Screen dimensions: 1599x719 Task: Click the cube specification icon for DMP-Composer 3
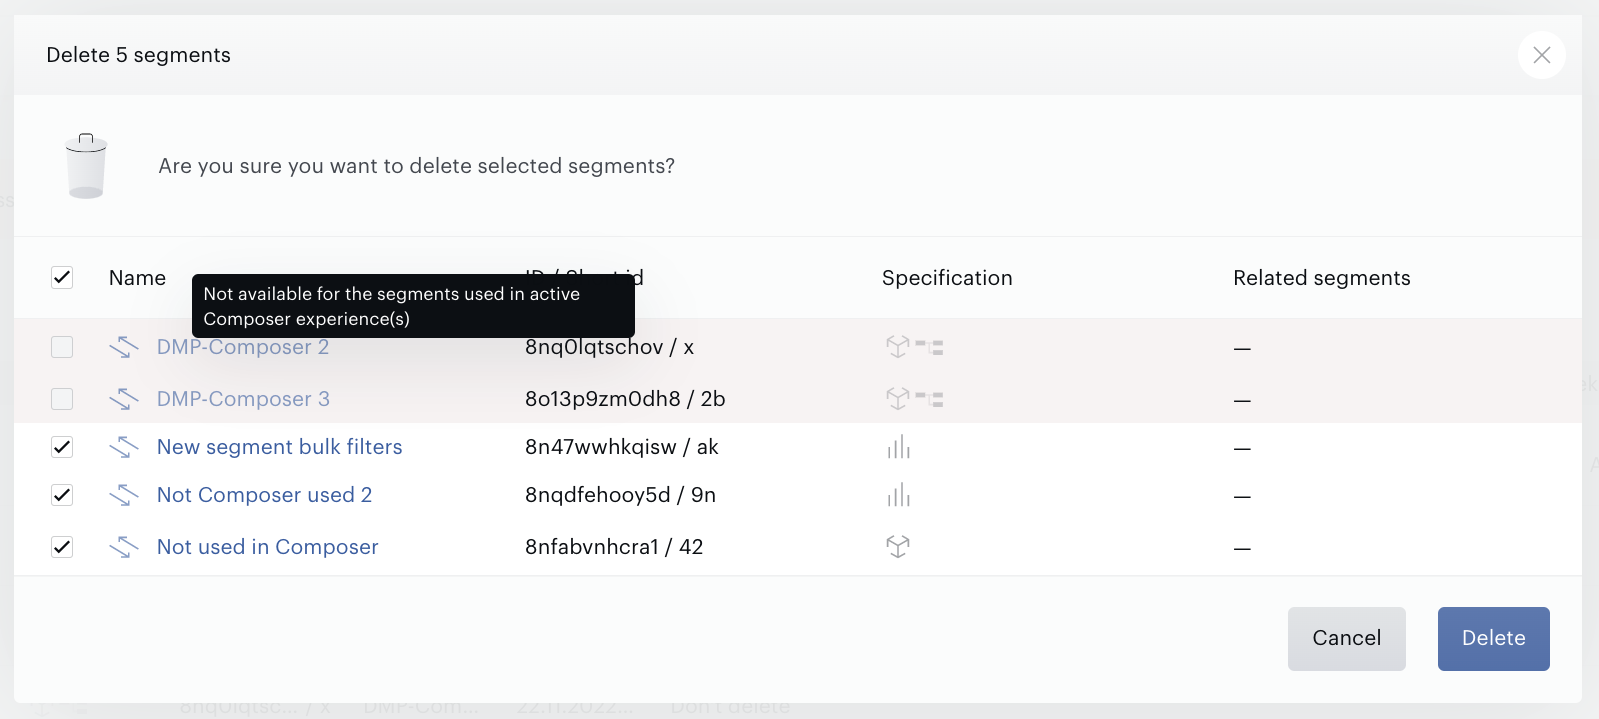pyautogui.click(x=898, y=398)
